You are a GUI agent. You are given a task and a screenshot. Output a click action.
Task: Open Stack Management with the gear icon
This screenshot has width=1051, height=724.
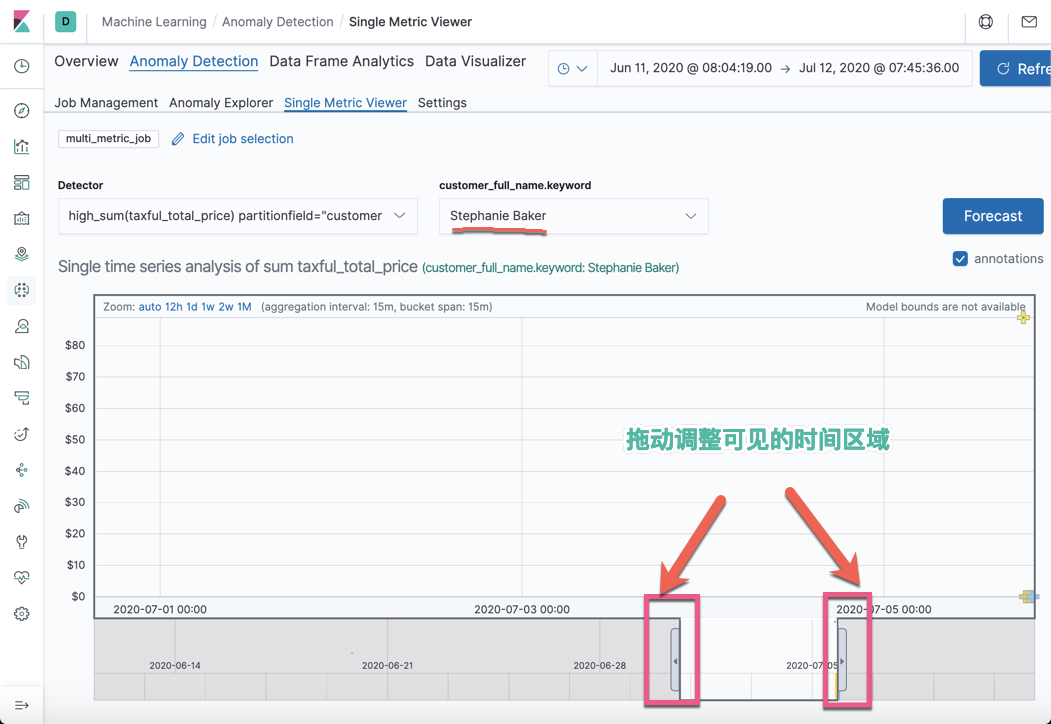(22, 613)
